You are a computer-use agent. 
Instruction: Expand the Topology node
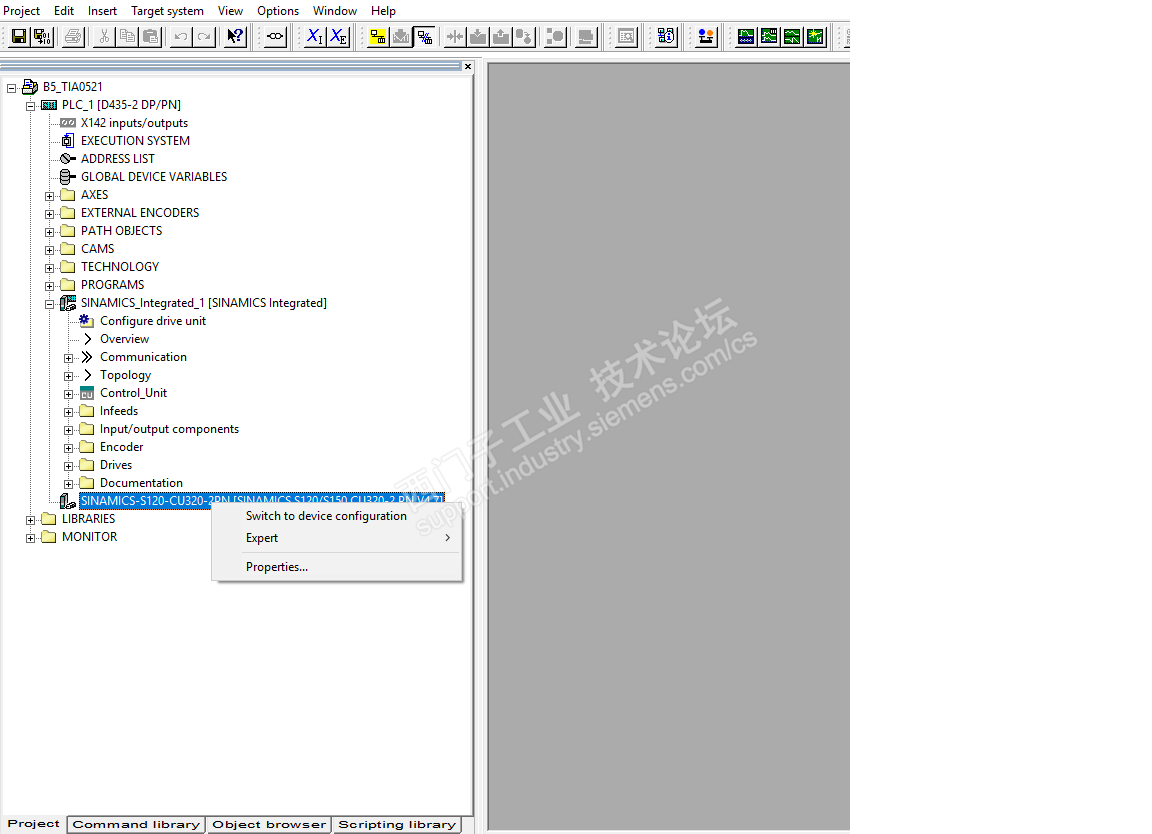pos(68,376)
